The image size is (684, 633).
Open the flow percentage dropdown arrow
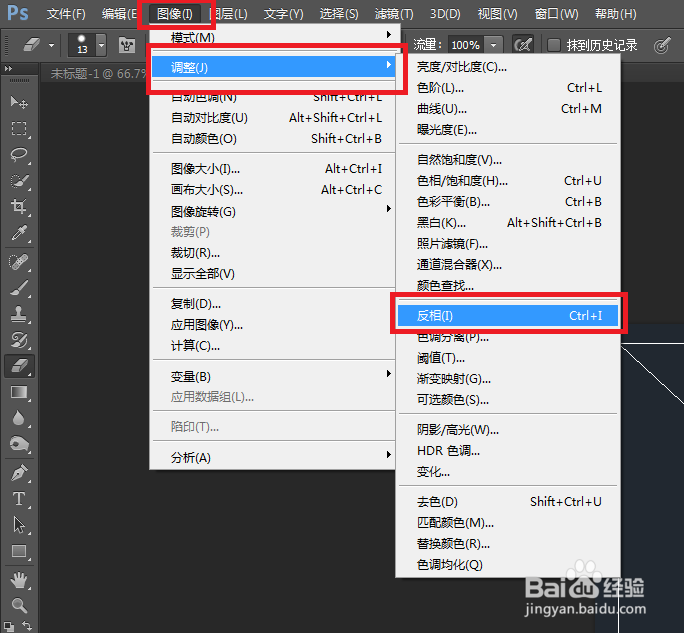click(x=493, y=44)
